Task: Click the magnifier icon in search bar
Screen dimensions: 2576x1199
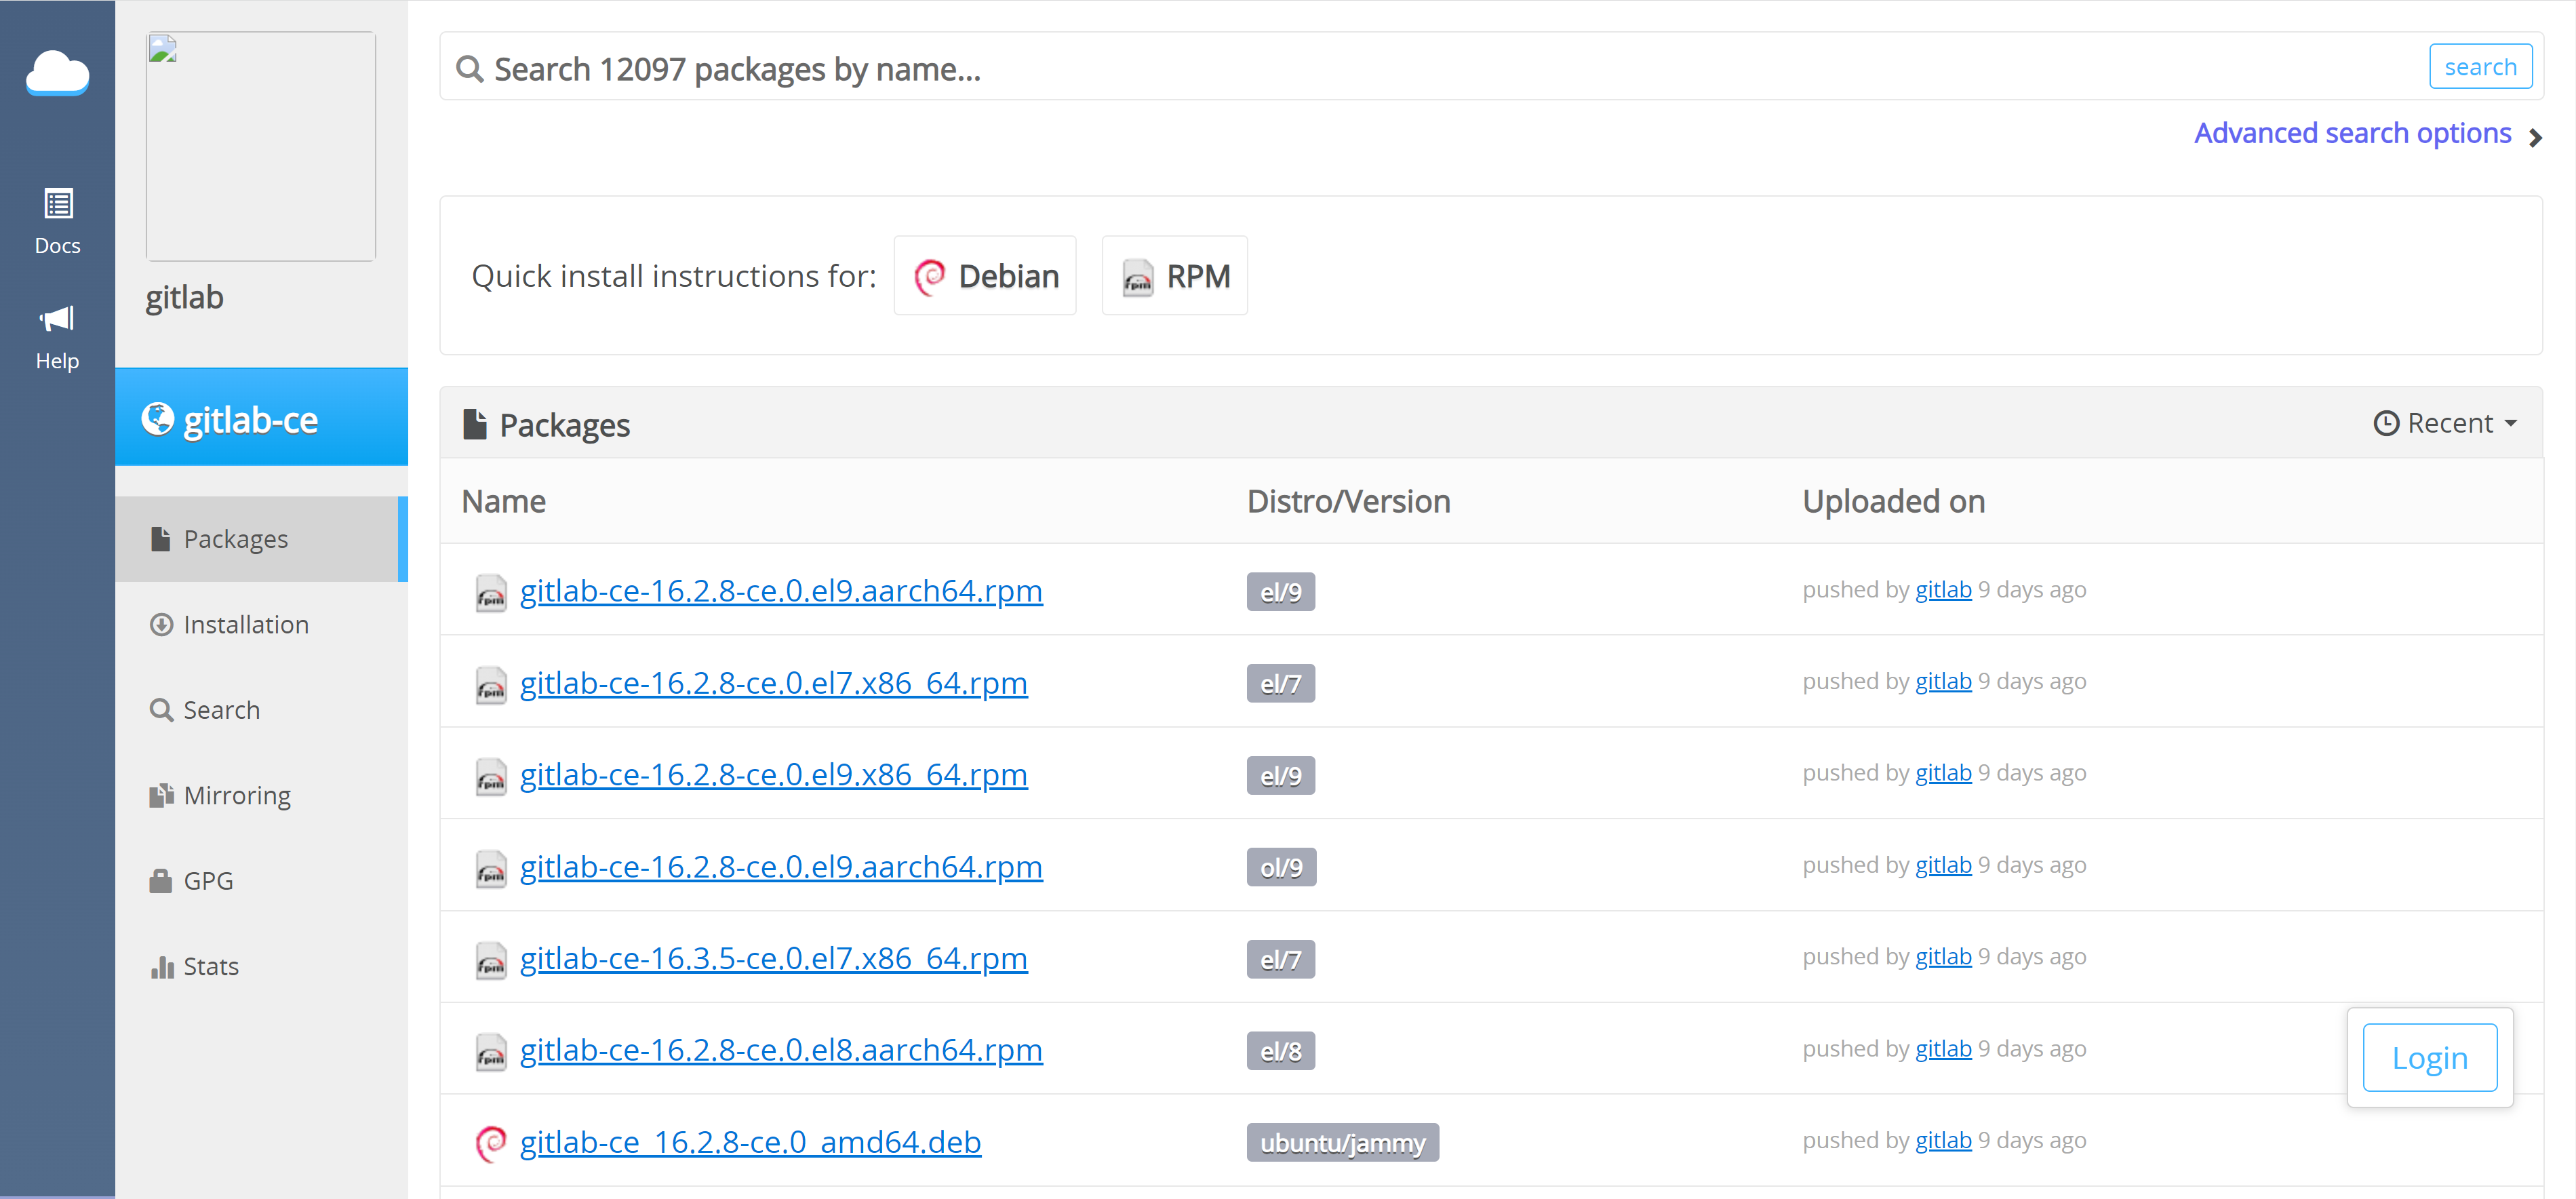Action: [469, 69]
